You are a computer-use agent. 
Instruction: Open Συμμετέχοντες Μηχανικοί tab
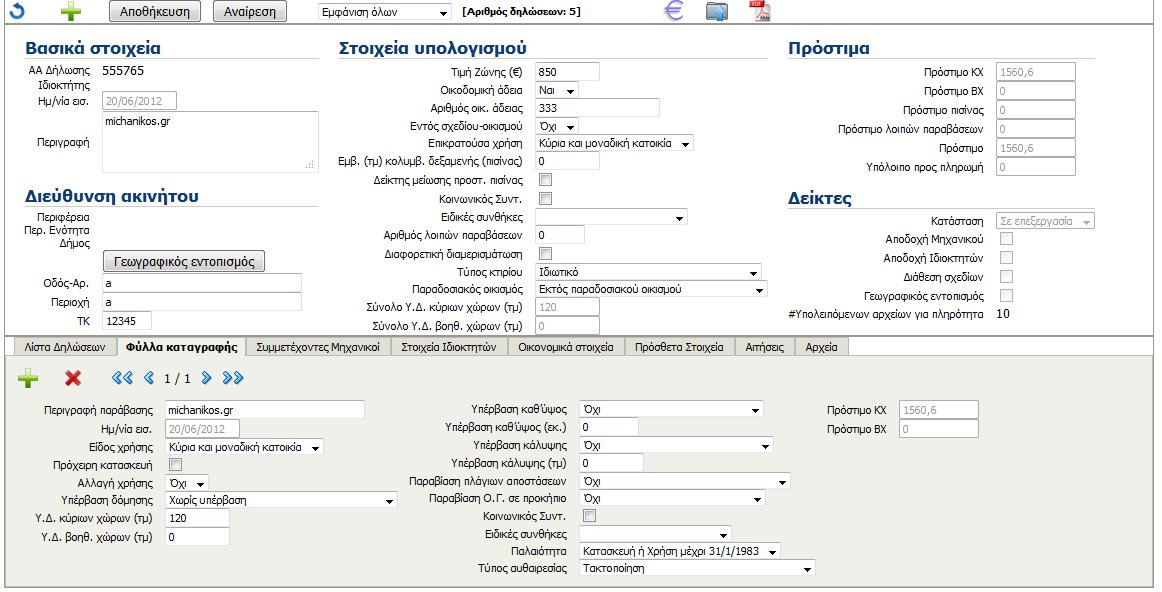[318, 347]
